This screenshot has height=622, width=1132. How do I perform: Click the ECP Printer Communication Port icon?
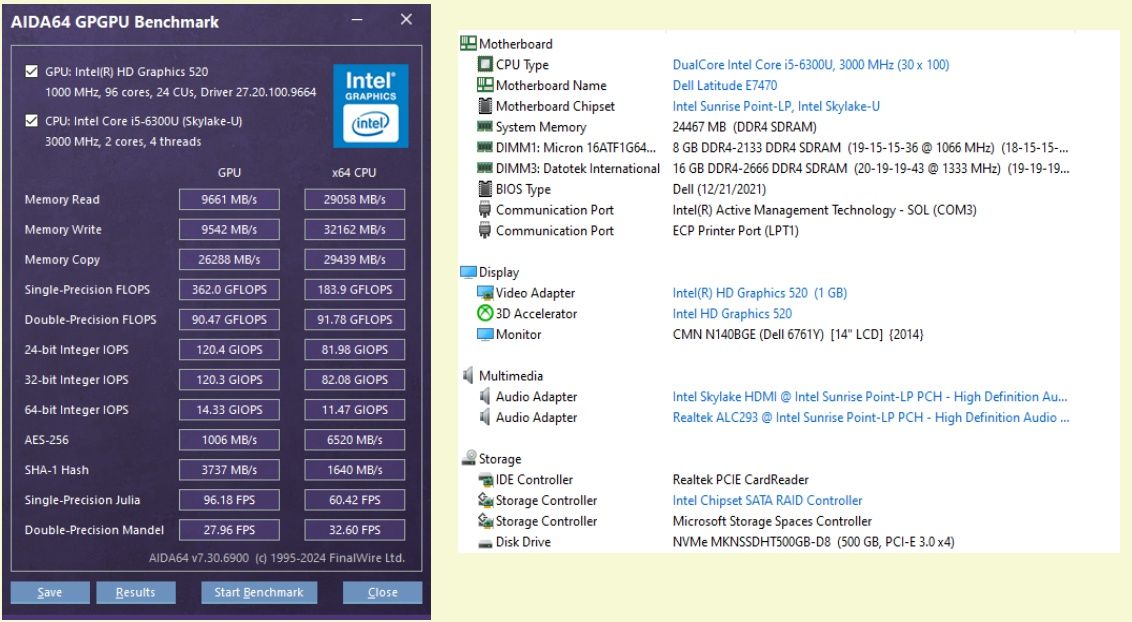(x=485, y=231)
